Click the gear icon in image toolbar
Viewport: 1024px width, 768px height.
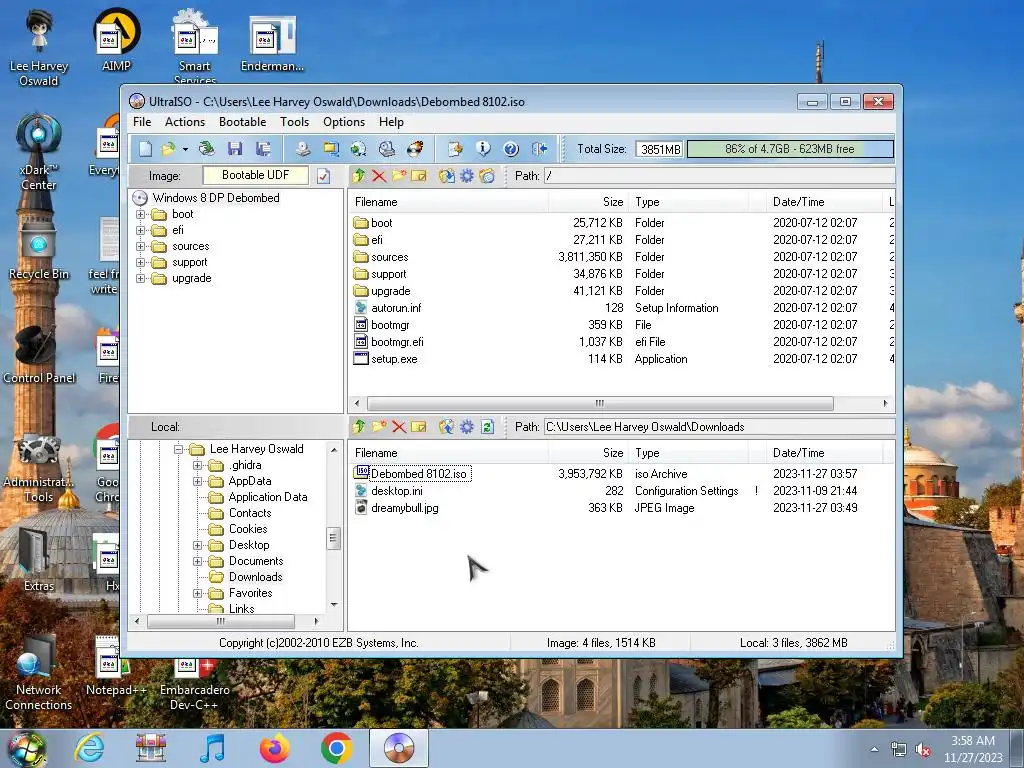click(467, 176)
